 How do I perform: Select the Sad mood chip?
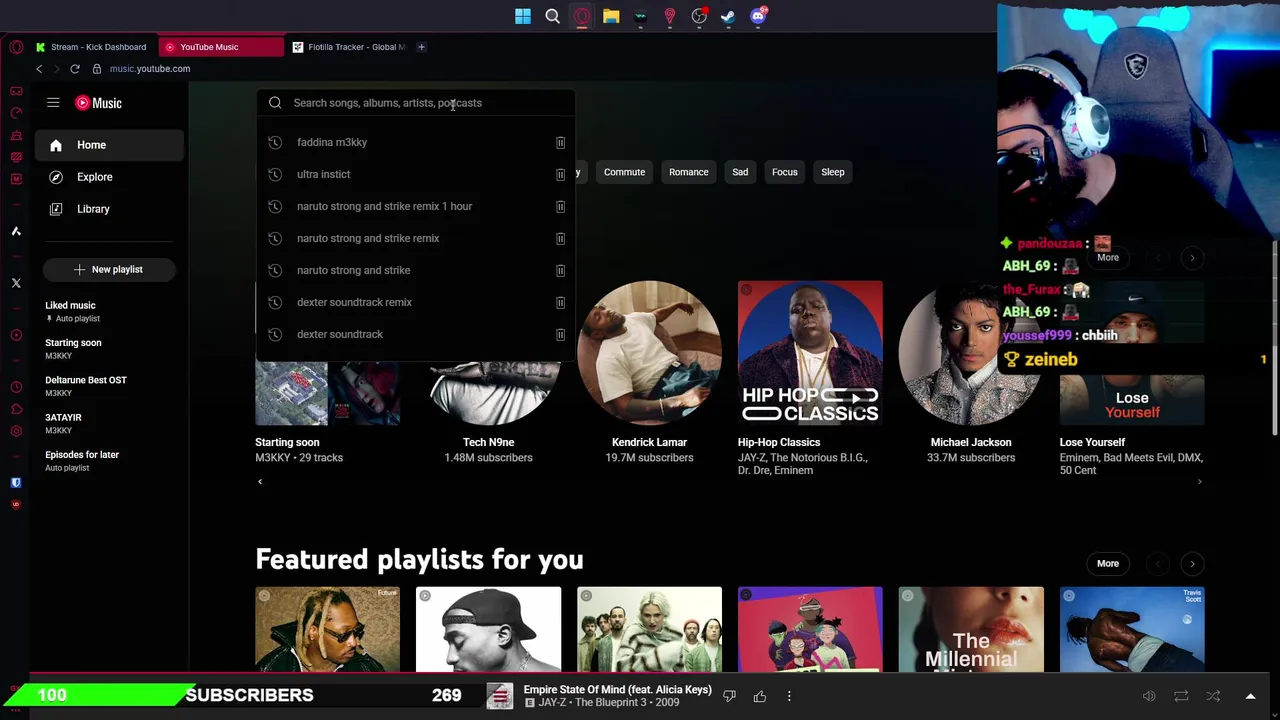(x=740, y=172)
